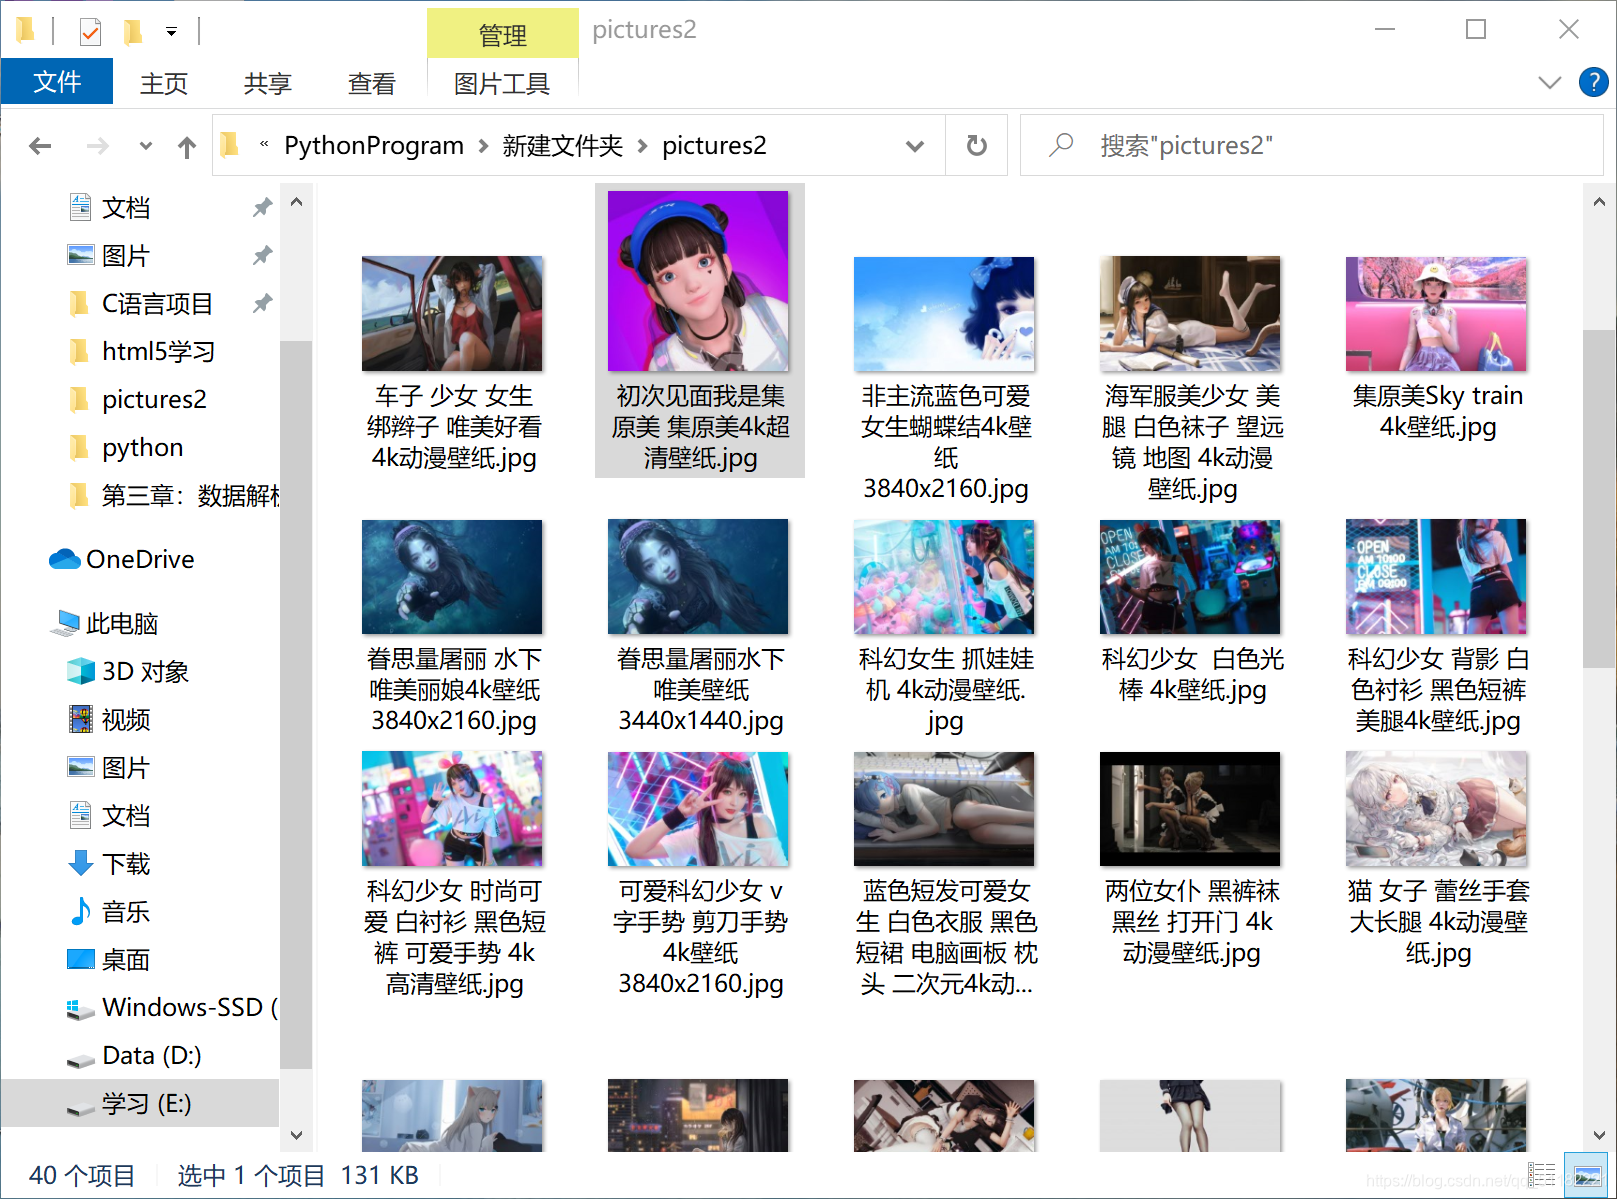Viewport: 1617px width, 1199px height.
Task: Open 图片 folder under 此电脑
Action: tap(126, 768)
